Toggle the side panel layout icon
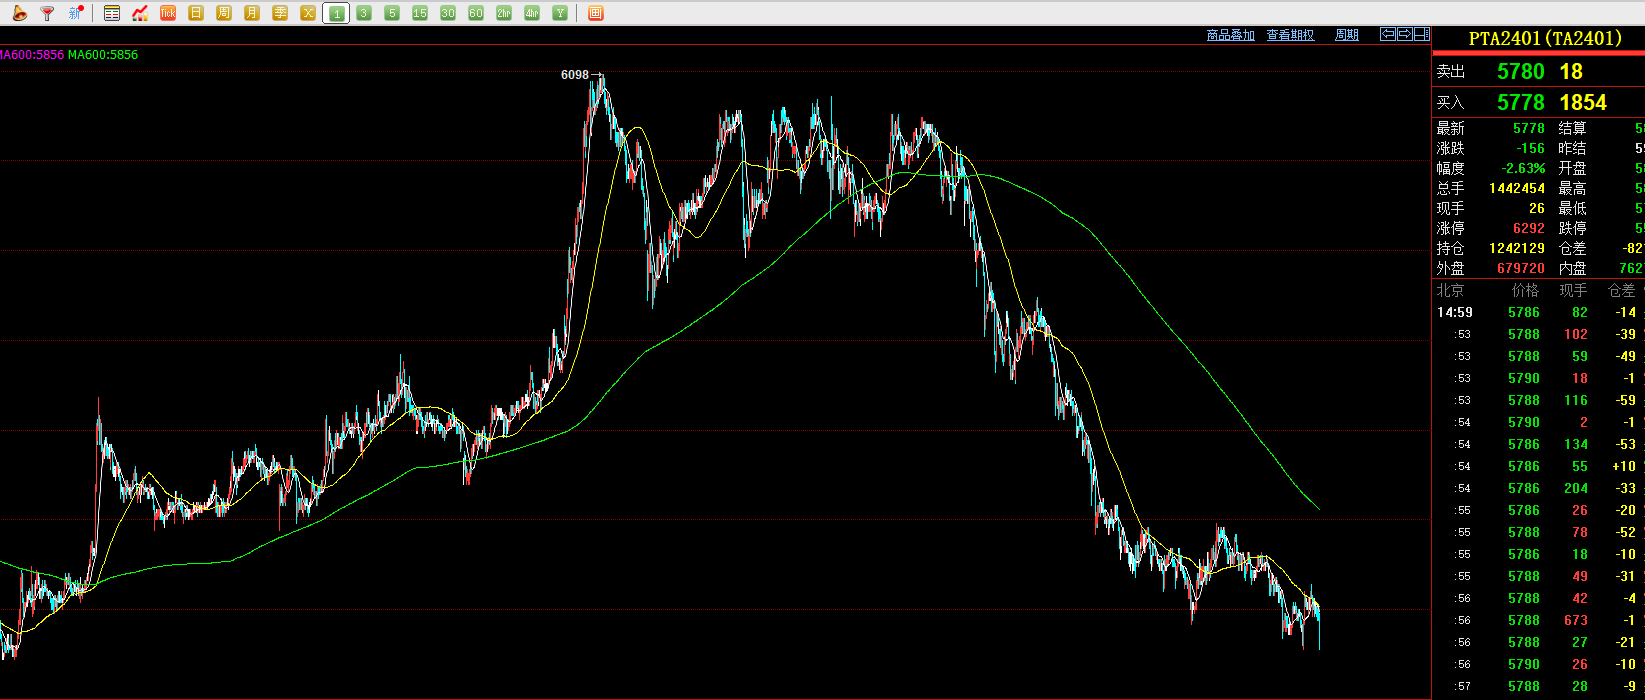 [1421, 34]
